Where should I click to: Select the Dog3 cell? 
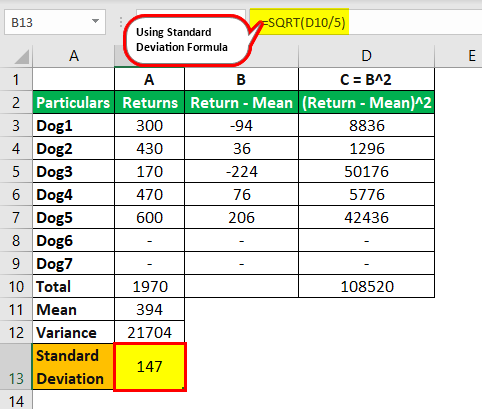point(73,171)
